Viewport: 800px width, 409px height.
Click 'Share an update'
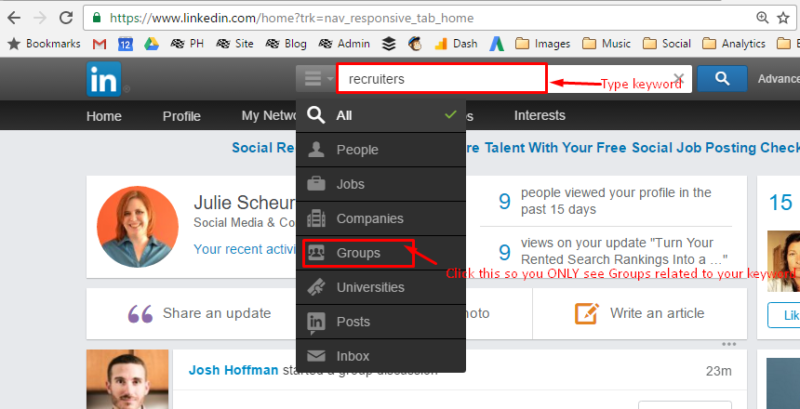coord(199,313)
